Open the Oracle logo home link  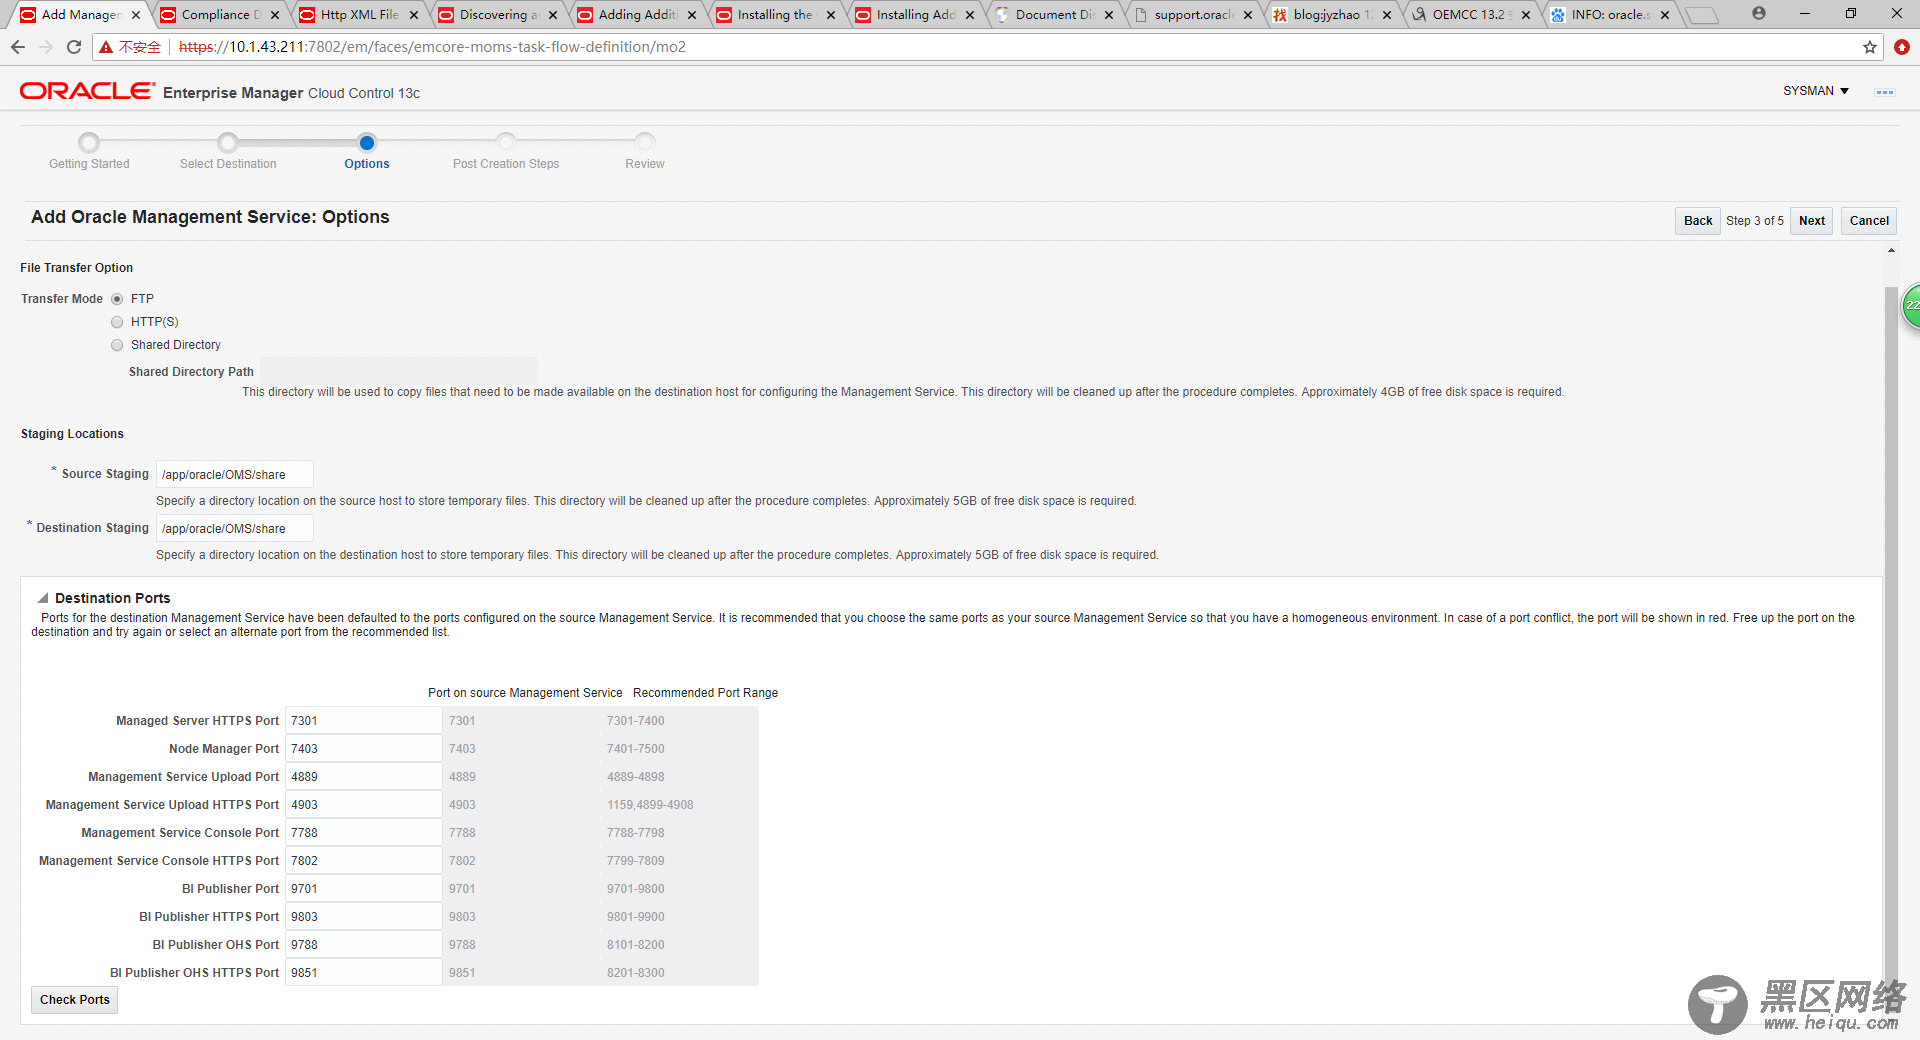pyautogui.click(x=88, y=91)
